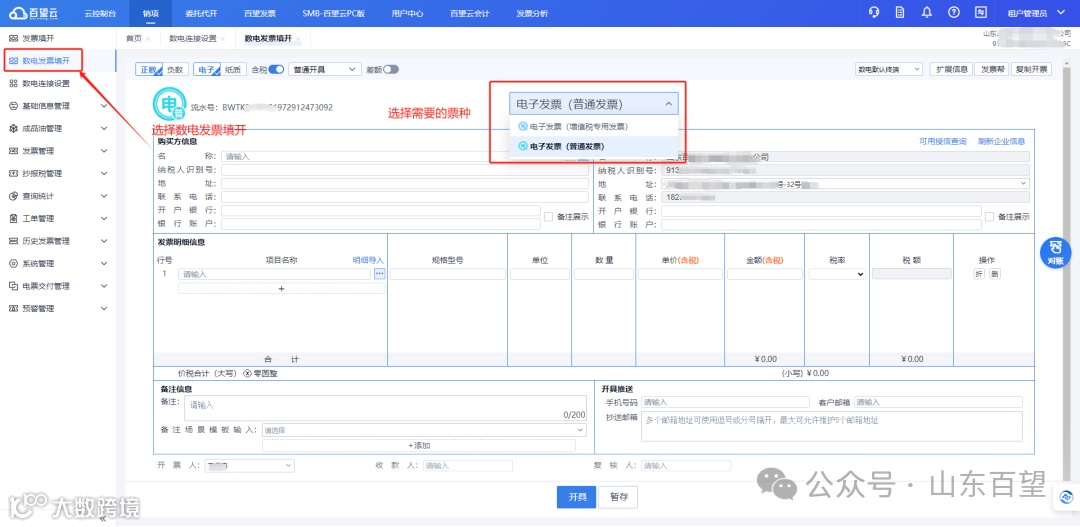This screenshot has width=1080, height=527.
Task: Click the 手机号码 input field
Action: click(725, 402)
